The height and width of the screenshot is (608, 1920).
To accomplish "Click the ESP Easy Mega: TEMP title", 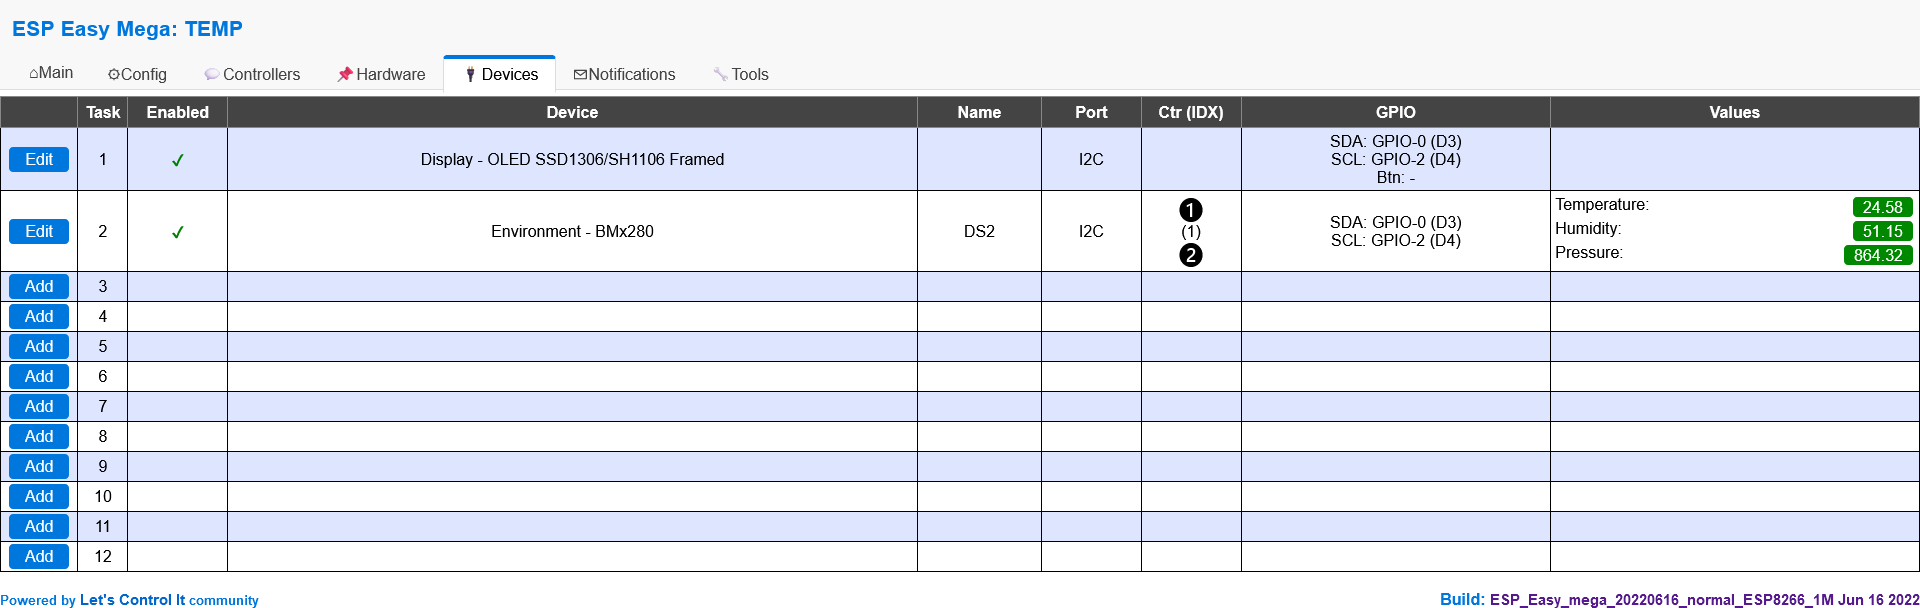I will pyautogui.click(x=127, y=29).
